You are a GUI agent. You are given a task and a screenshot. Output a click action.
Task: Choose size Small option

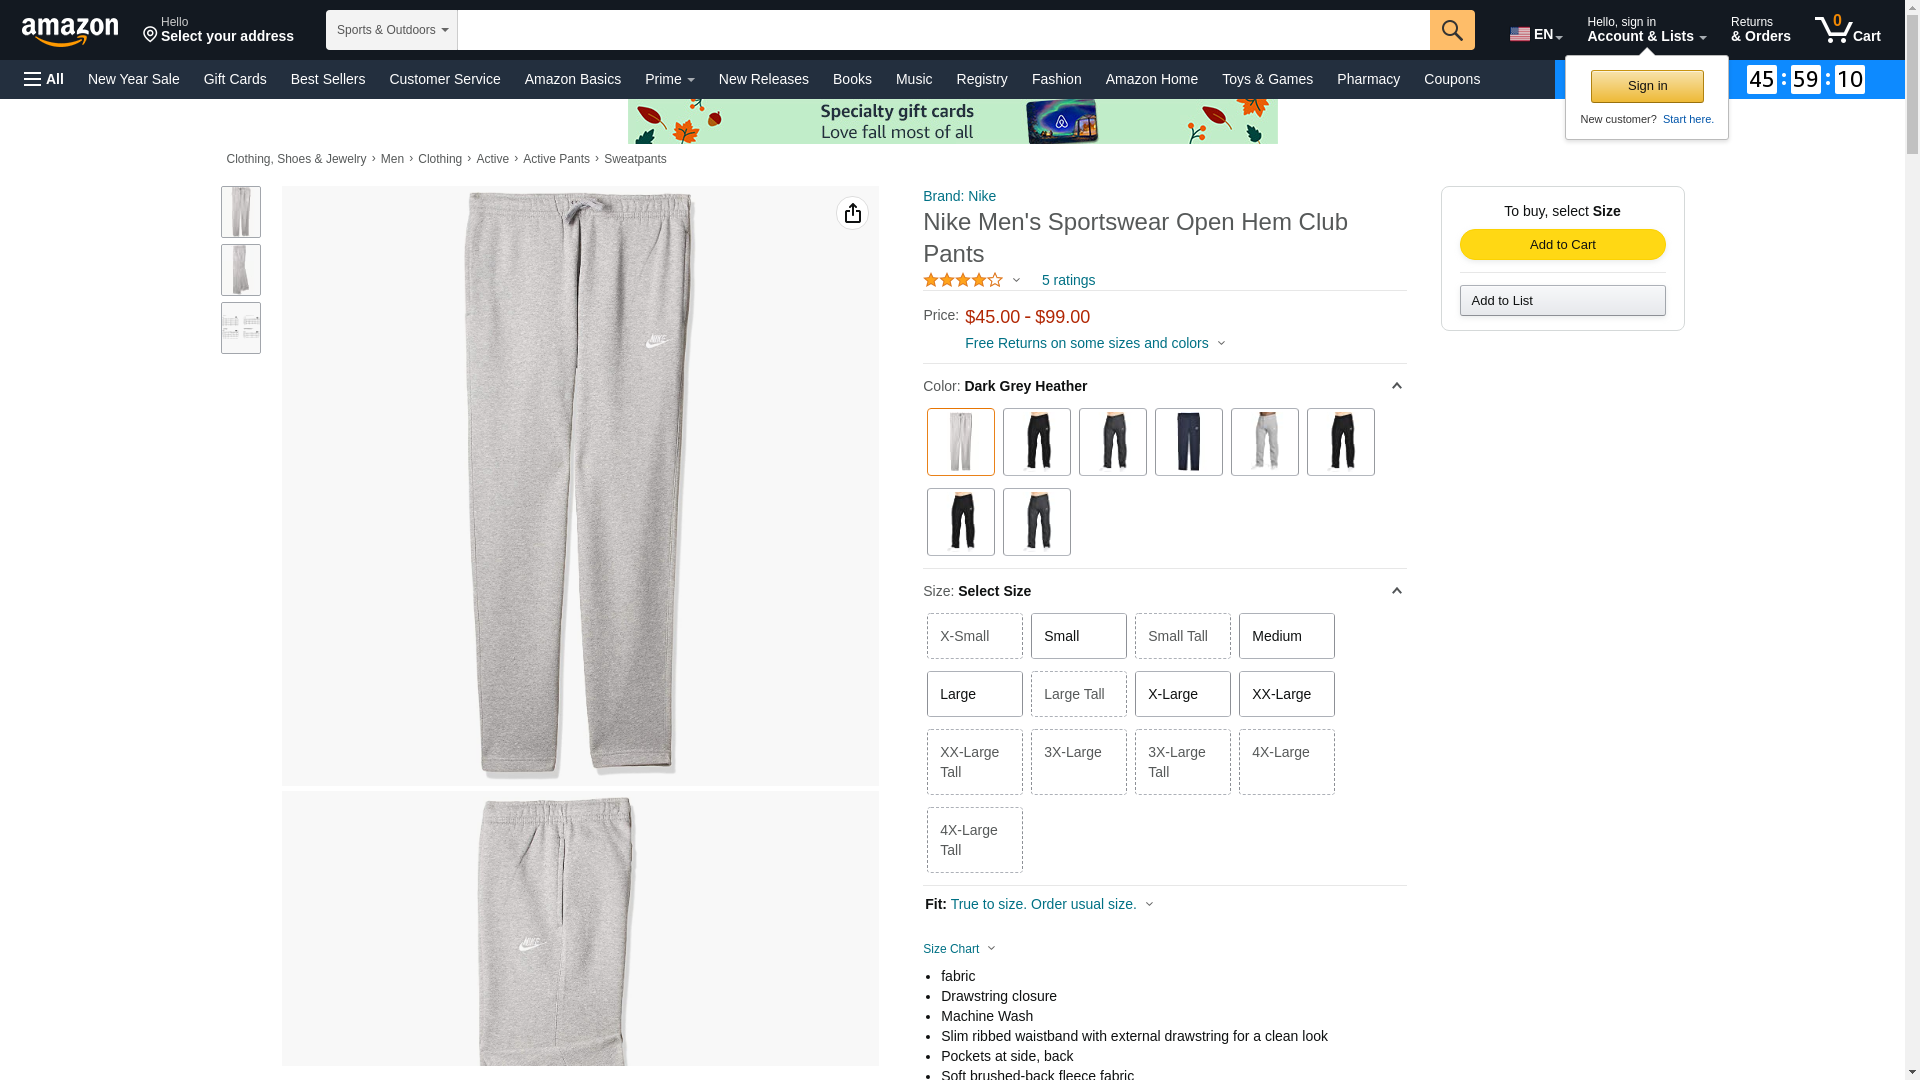(x=1078, y=636)
